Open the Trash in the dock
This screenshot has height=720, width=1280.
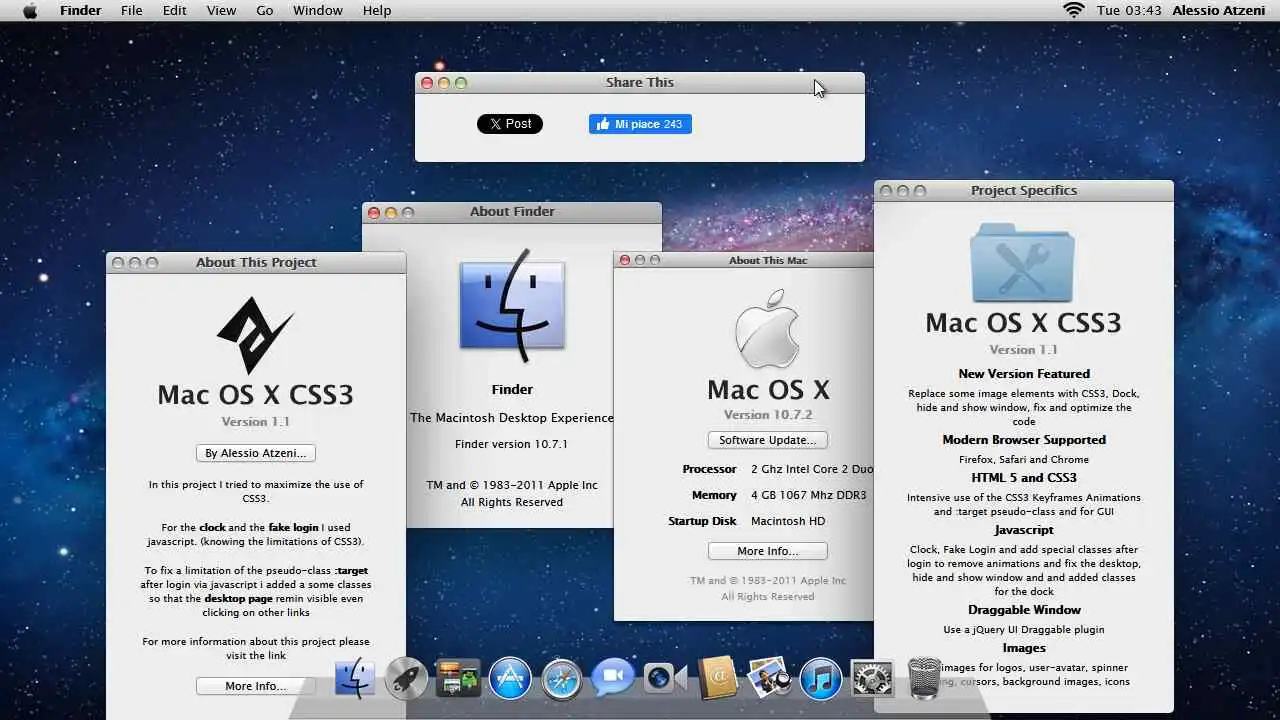tap(925, 678)
